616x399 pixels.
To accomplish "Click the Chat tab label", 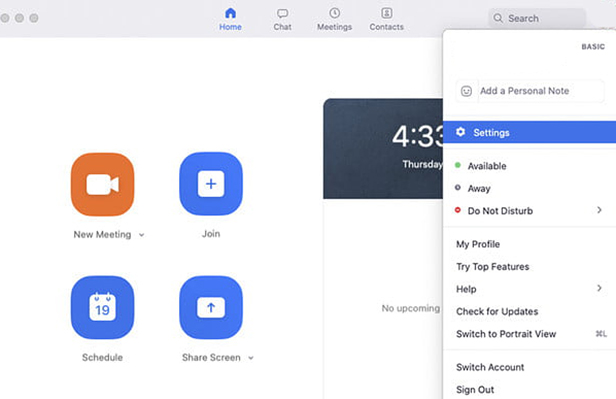I will click(x=282, y=27).
